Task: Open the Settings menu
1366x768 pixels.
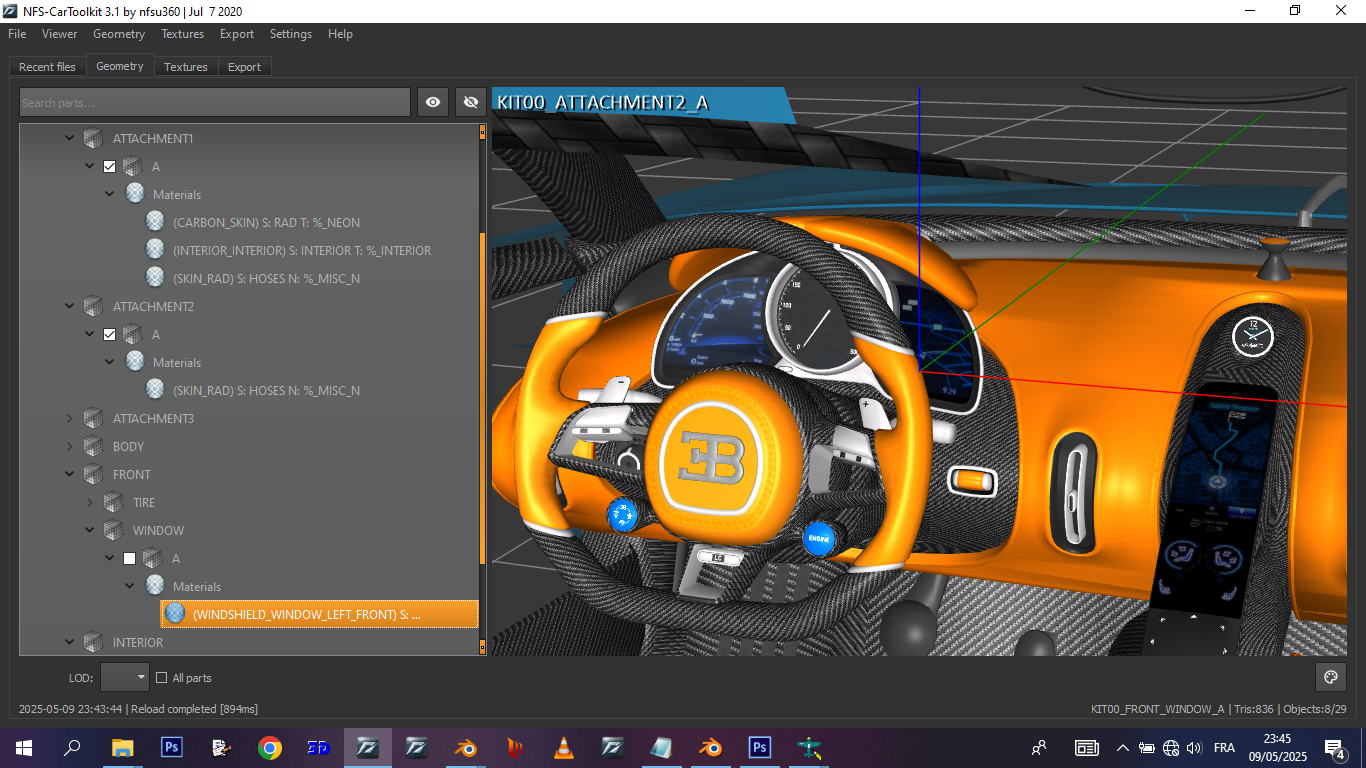Action: point(291,34)
